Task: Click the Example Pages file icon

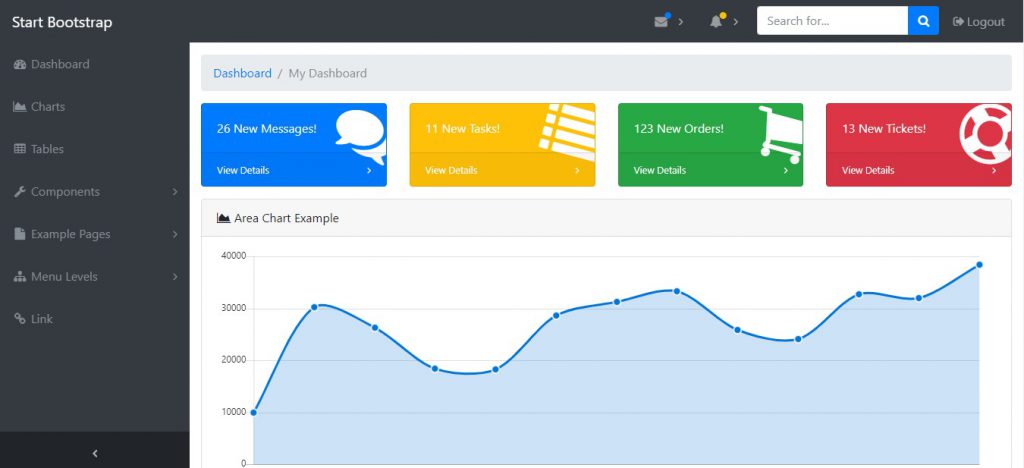Action: click(20, 234)
